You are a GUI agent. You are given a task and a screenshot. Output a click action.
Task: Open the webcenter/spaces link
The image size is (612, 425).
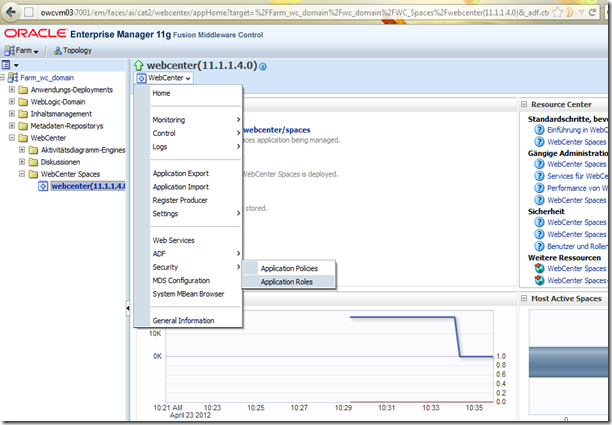pos(277,130)
